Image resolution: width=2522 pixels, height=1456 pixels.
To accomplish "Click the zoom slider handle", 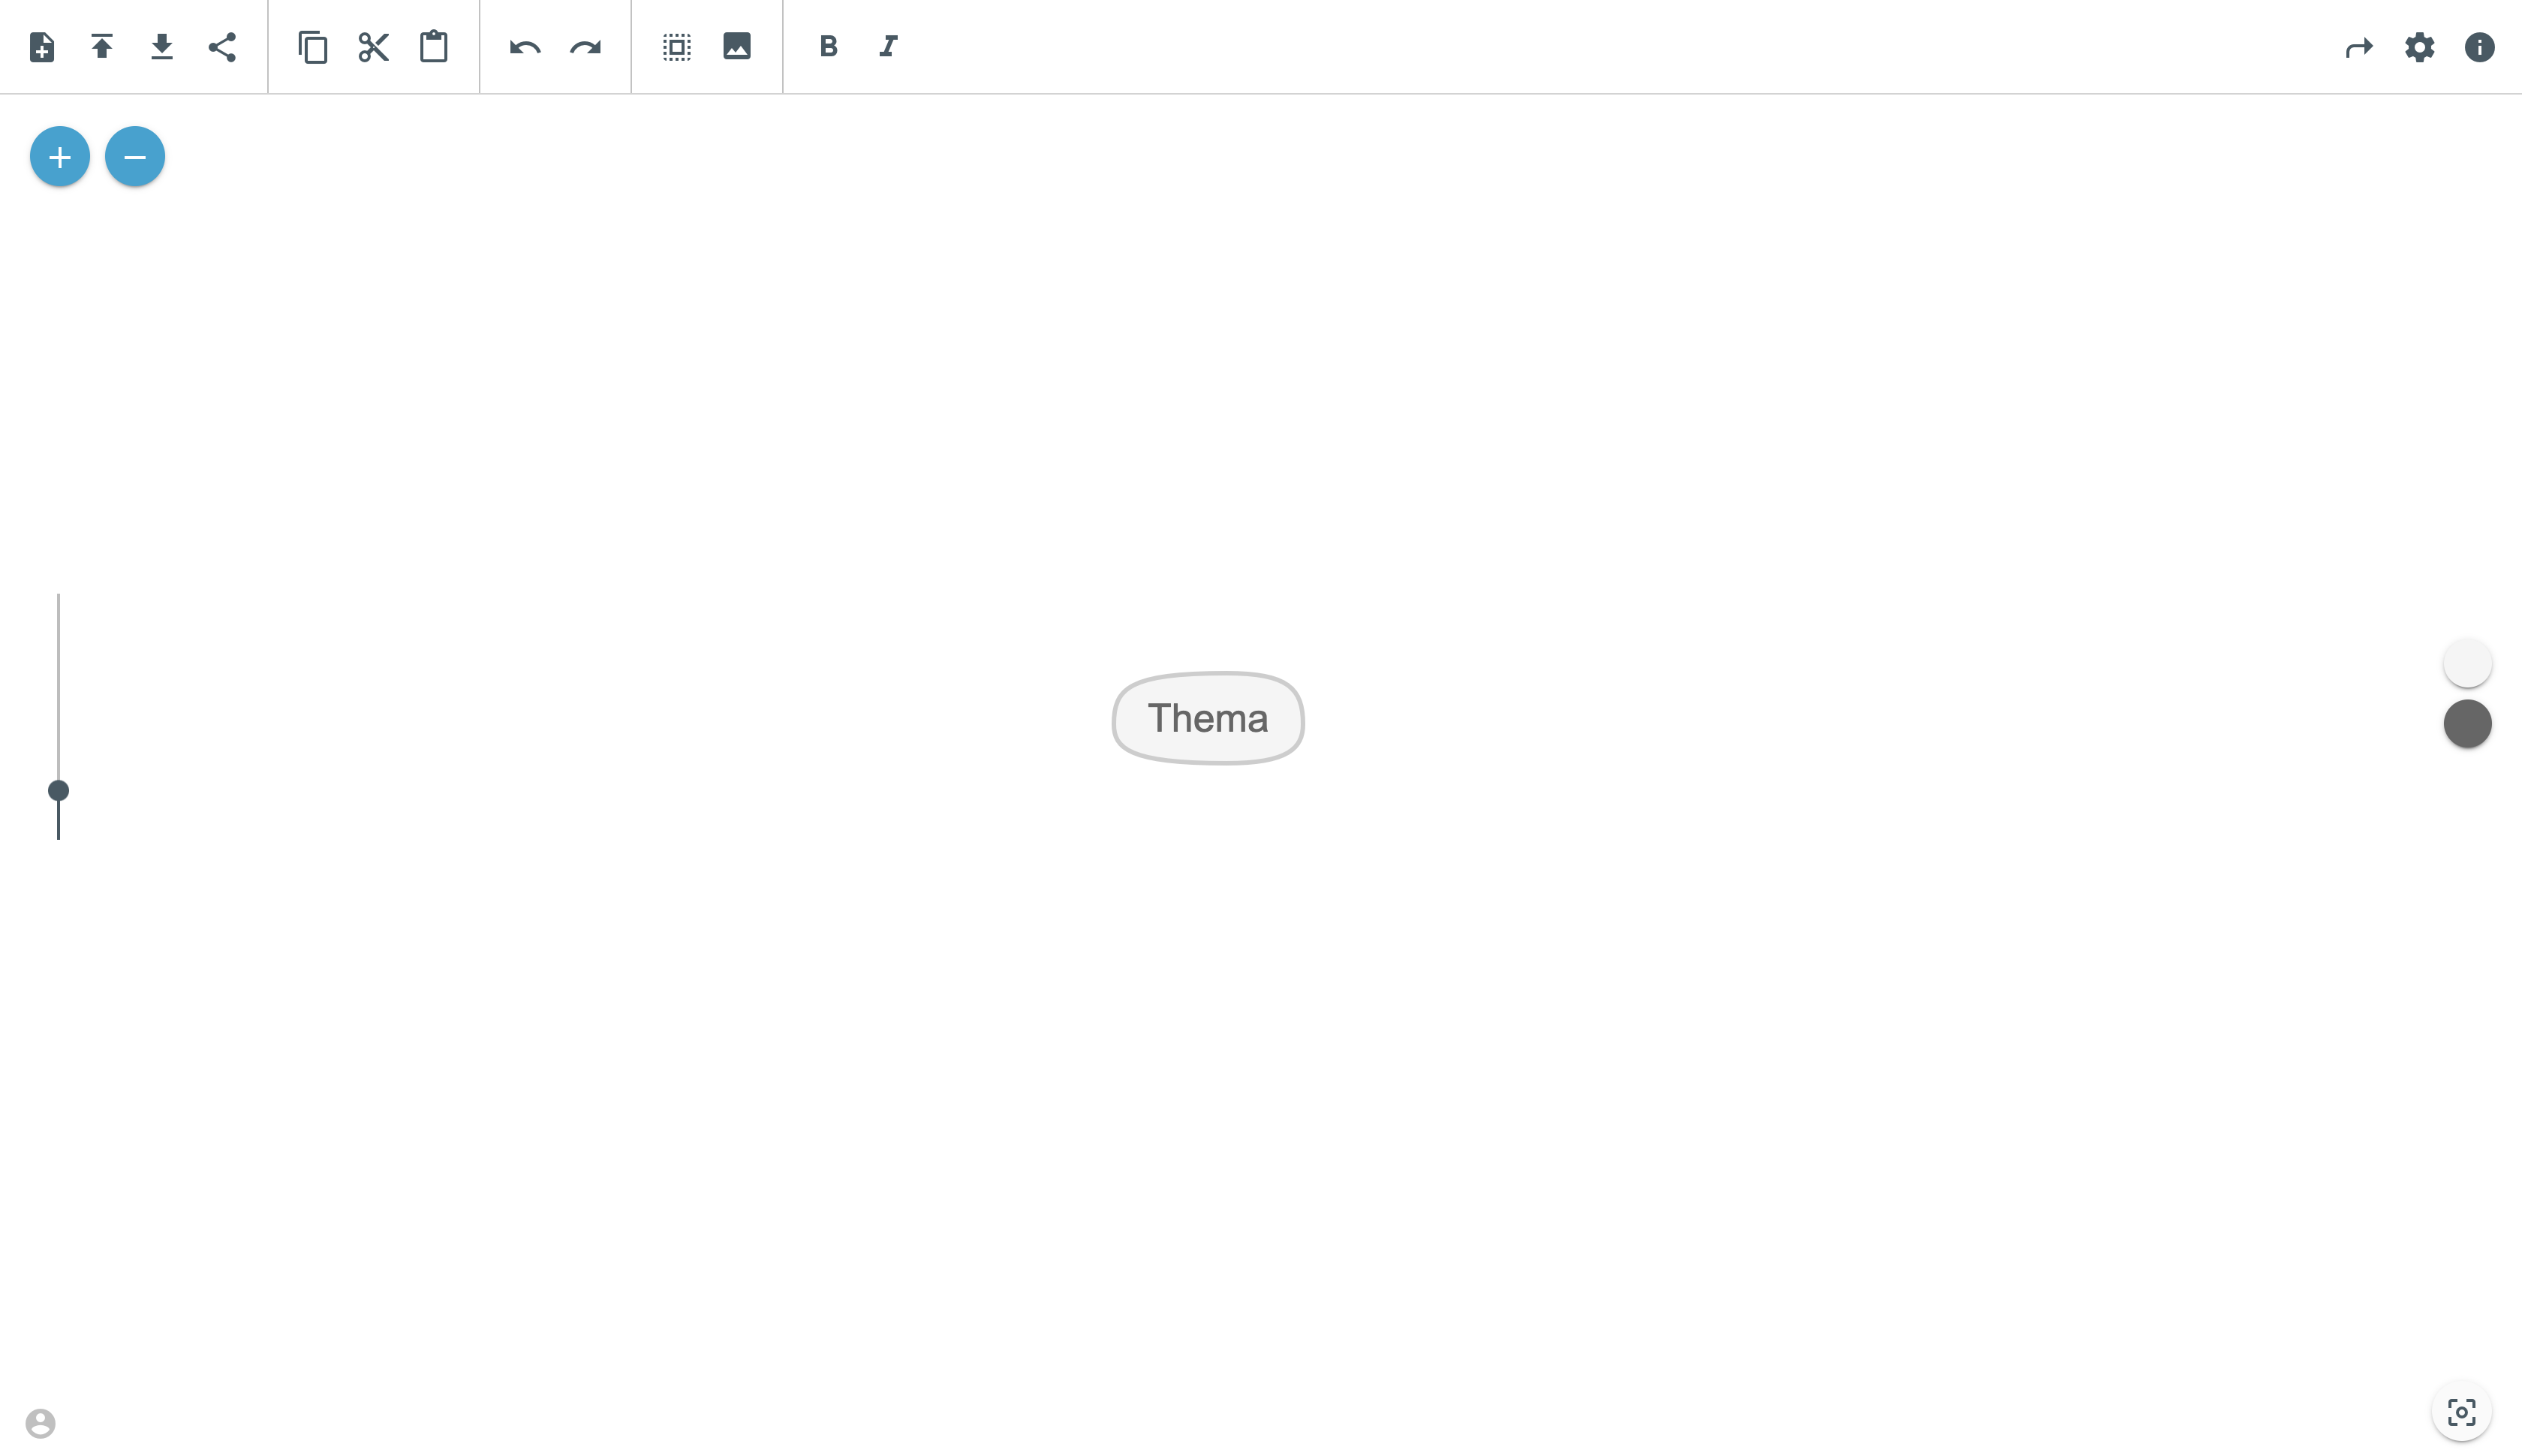I will pos(59,791).
